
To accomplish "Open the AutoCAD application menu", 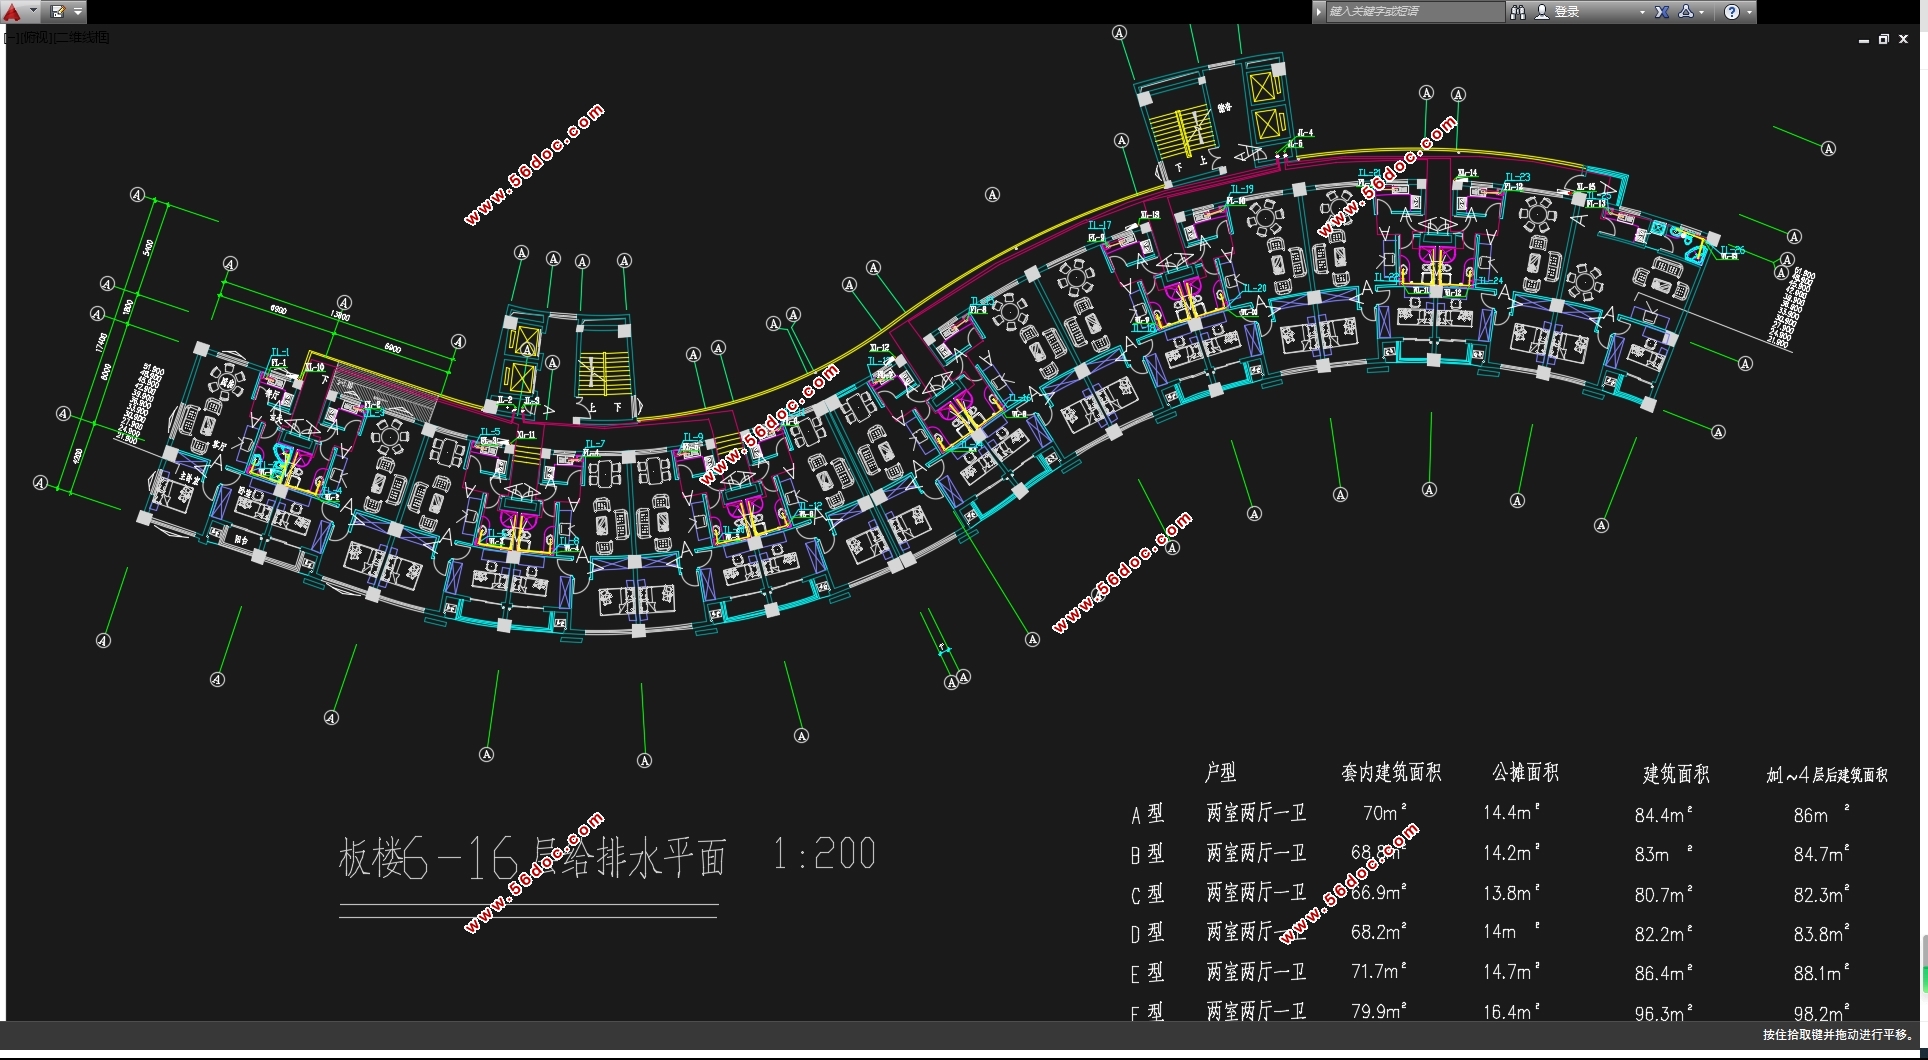I will tap(19, 12).
